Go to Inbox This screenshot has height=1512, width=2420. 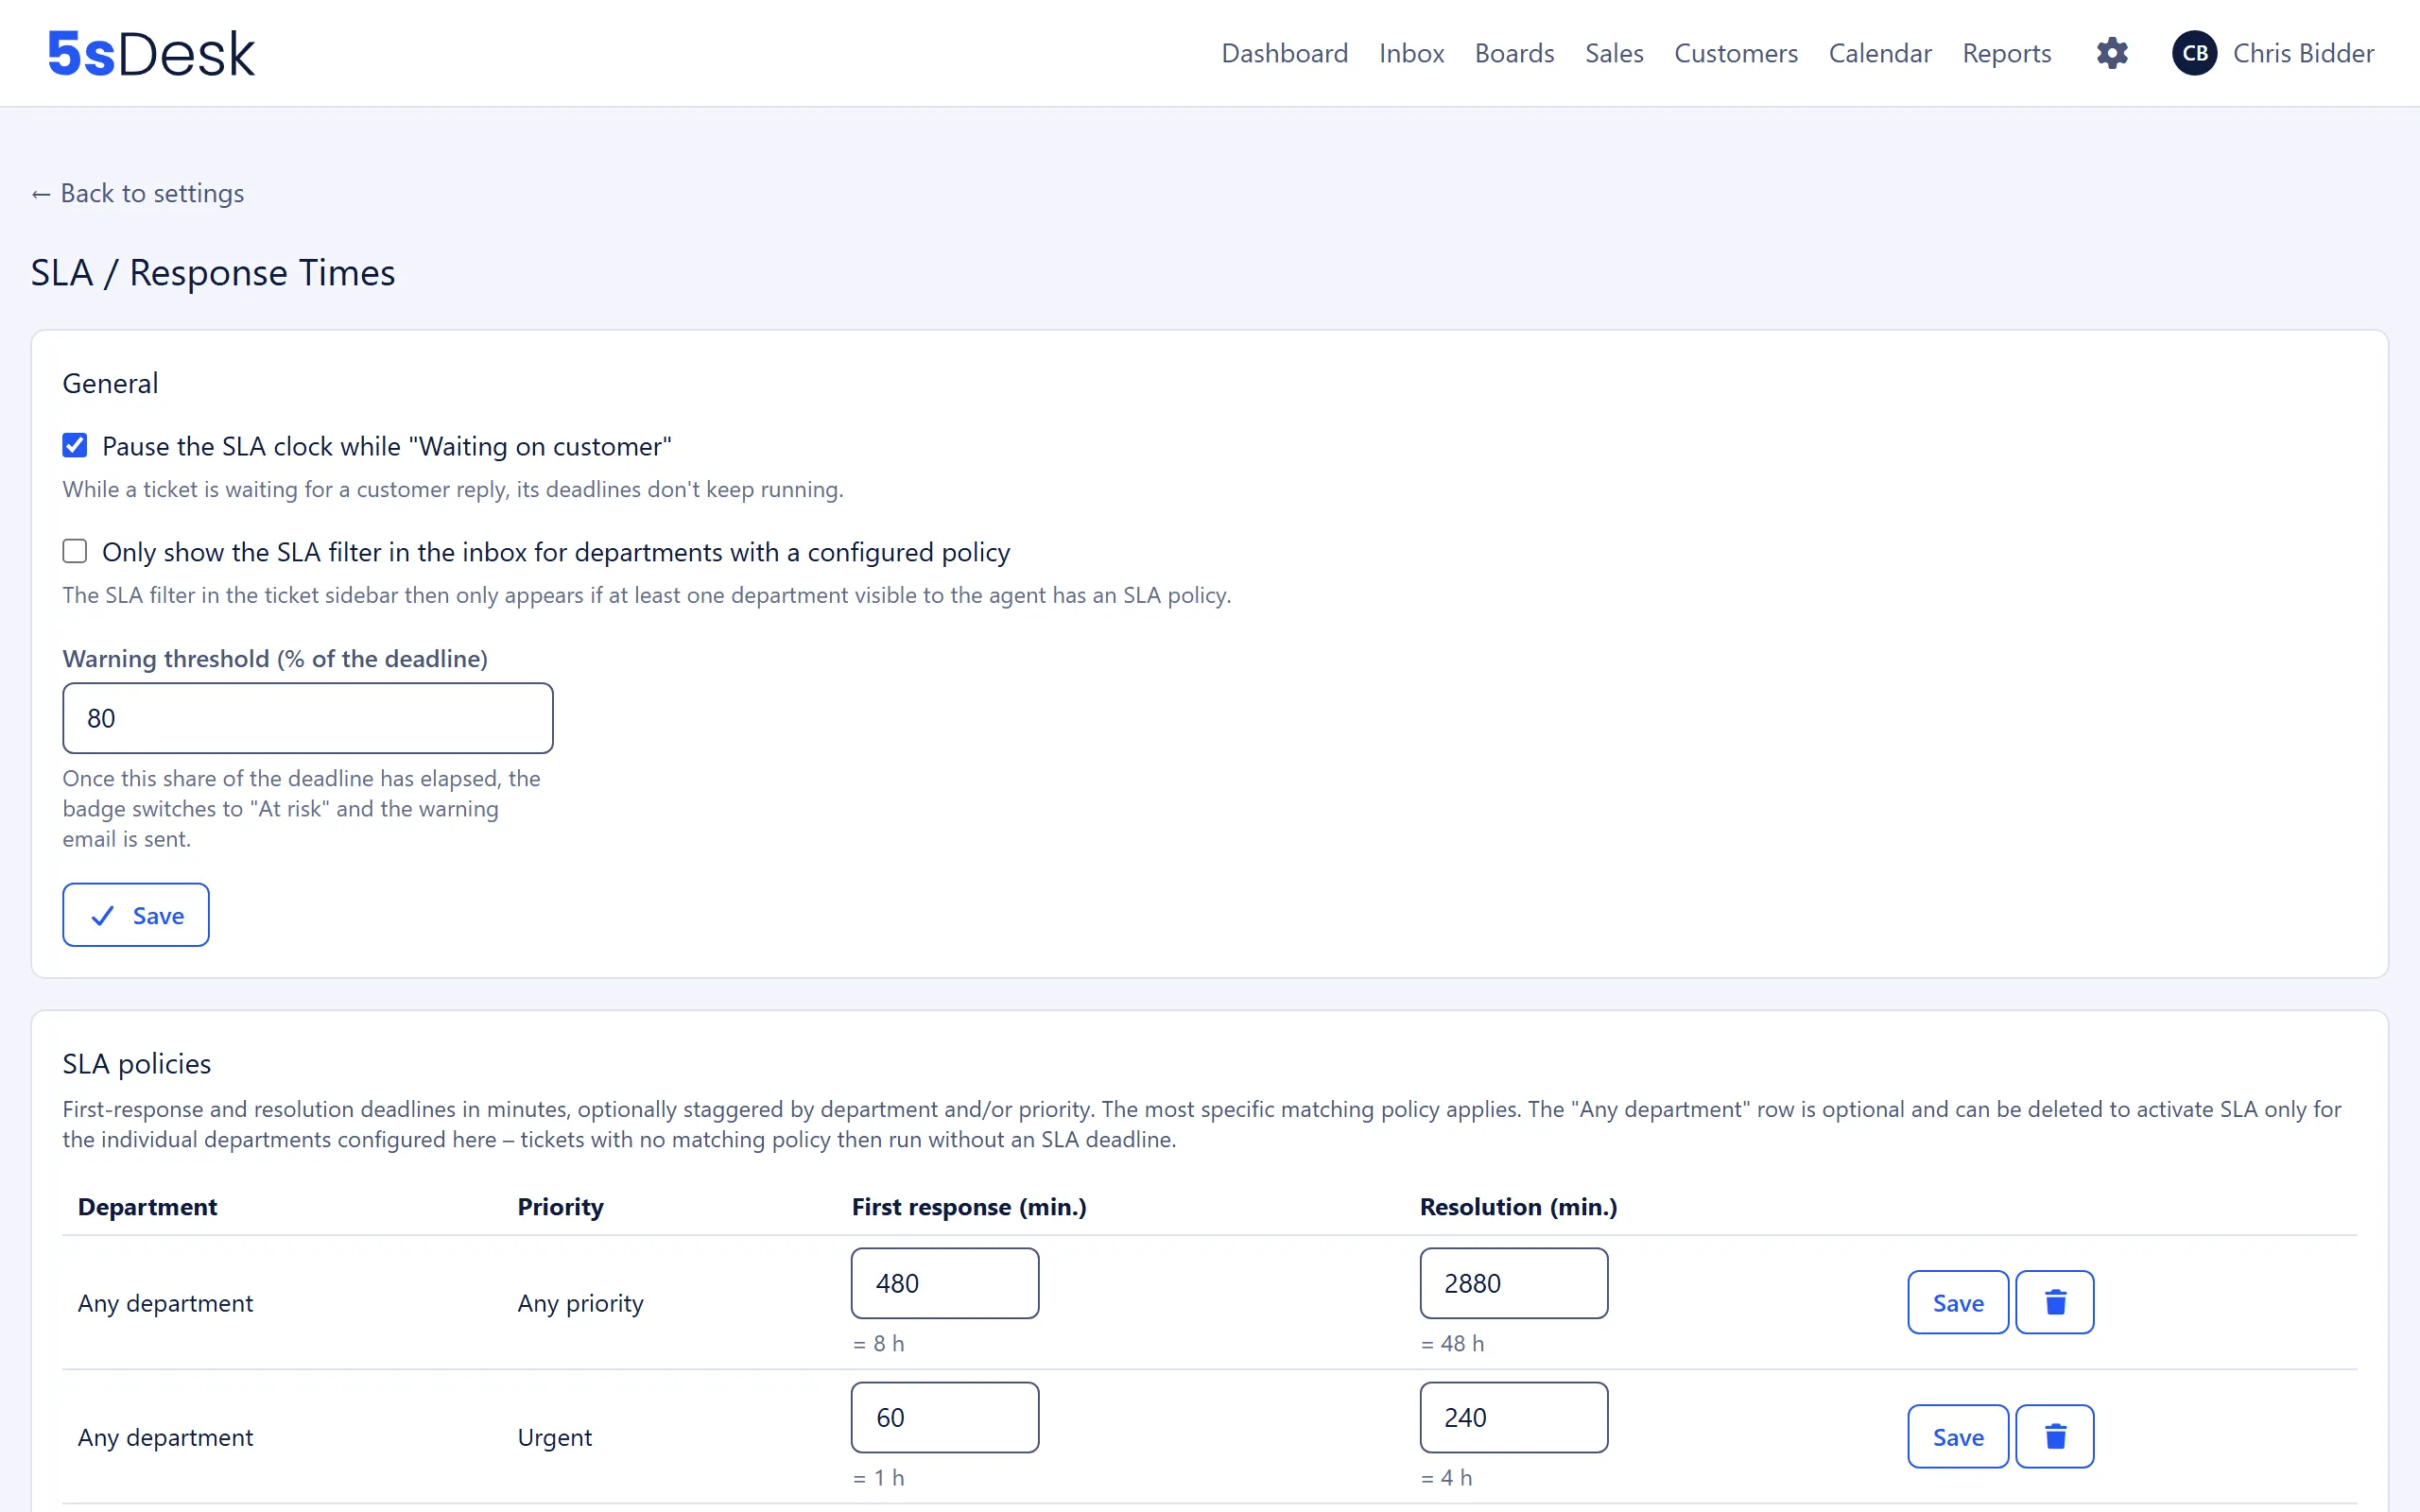pos(1411,53)
